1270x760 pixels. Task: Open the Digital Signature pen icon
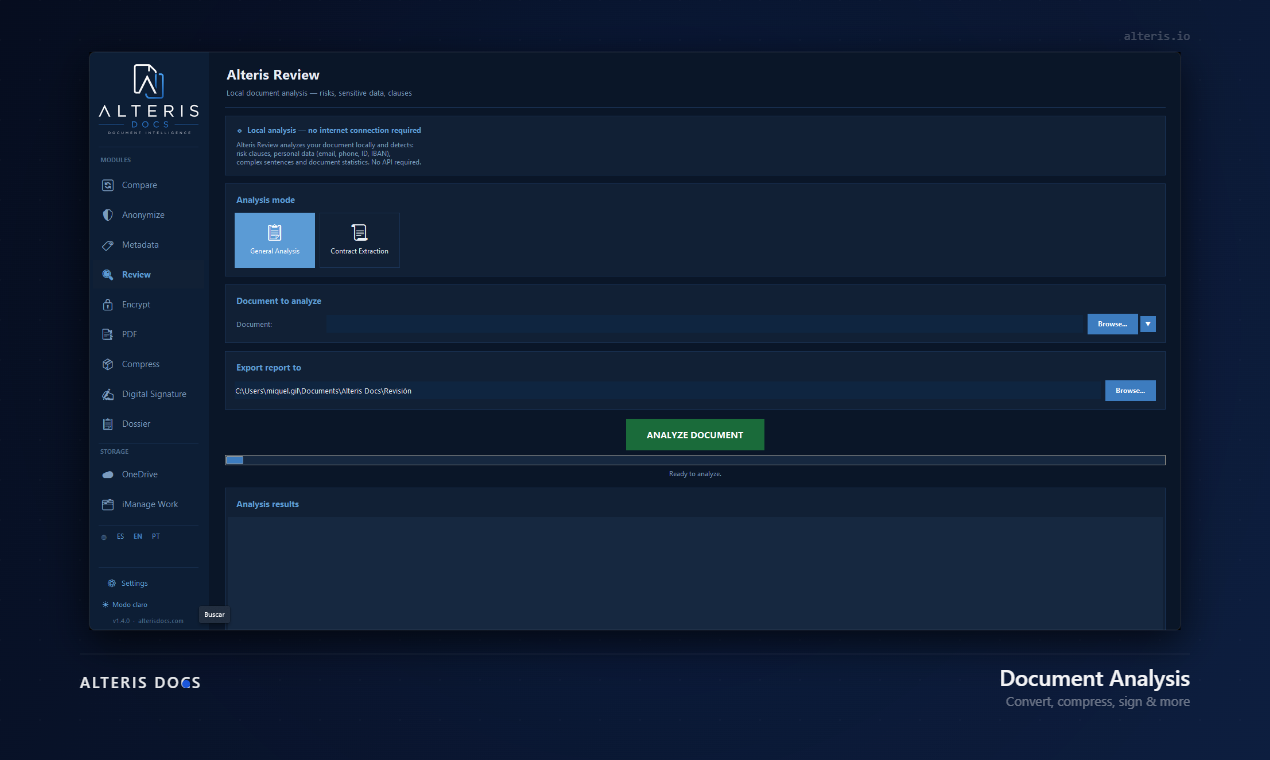[108, 395]
